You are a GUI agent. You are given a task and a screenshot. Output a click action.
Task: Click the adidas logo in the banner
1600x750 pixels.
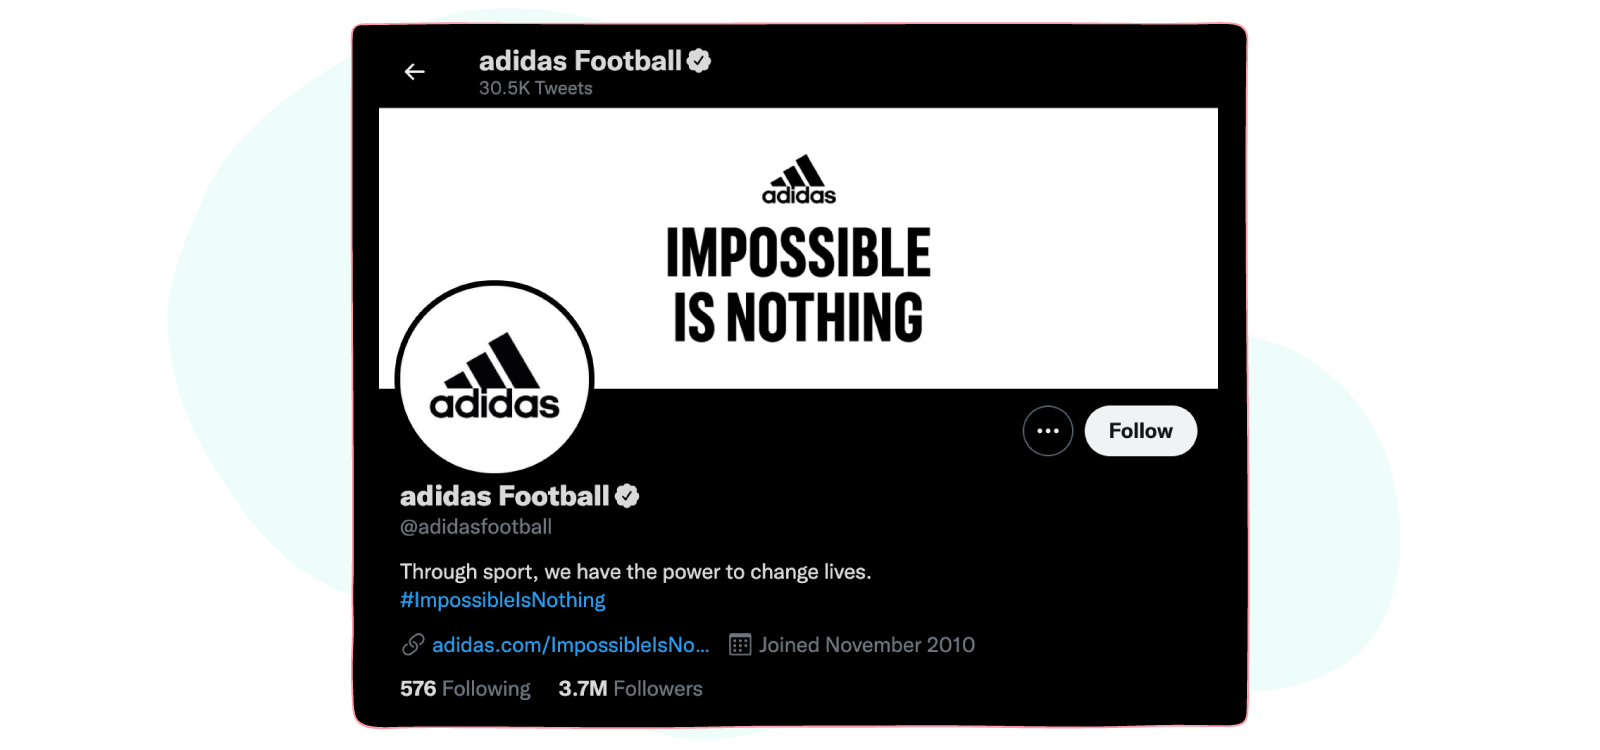point(797,178)
